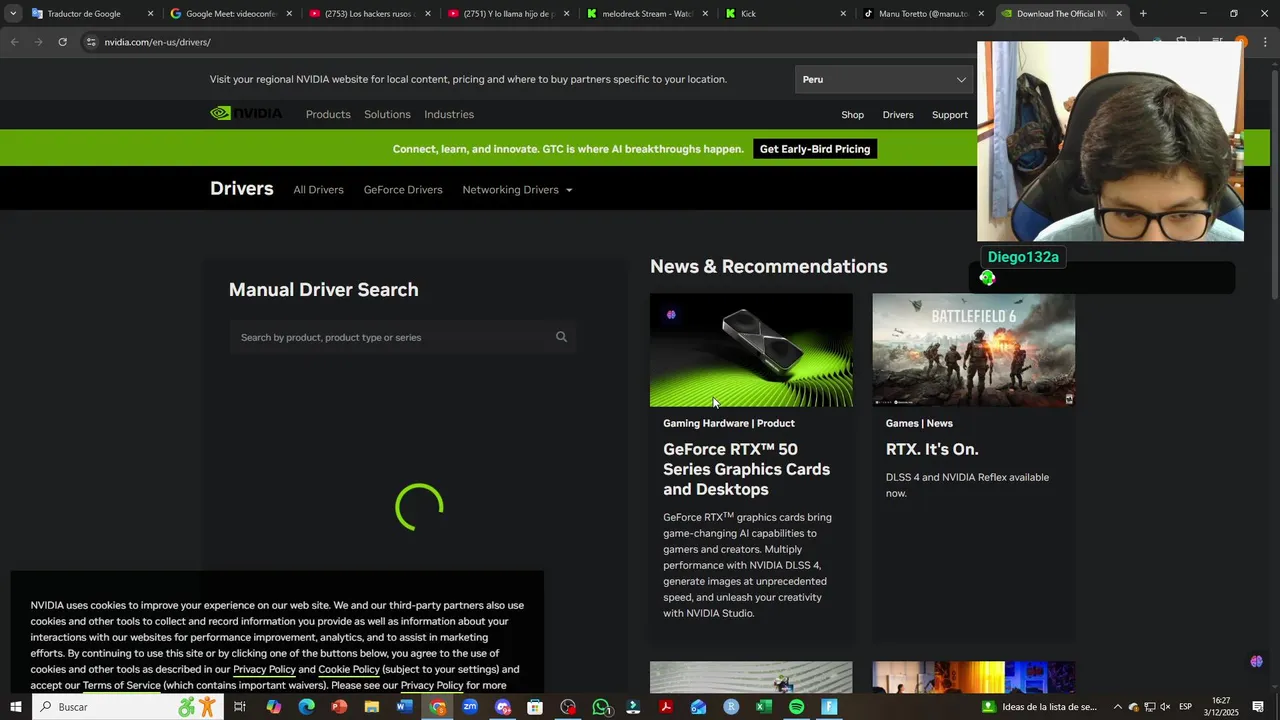Open GeForce RTX 50 Series article title

(746, 469)
